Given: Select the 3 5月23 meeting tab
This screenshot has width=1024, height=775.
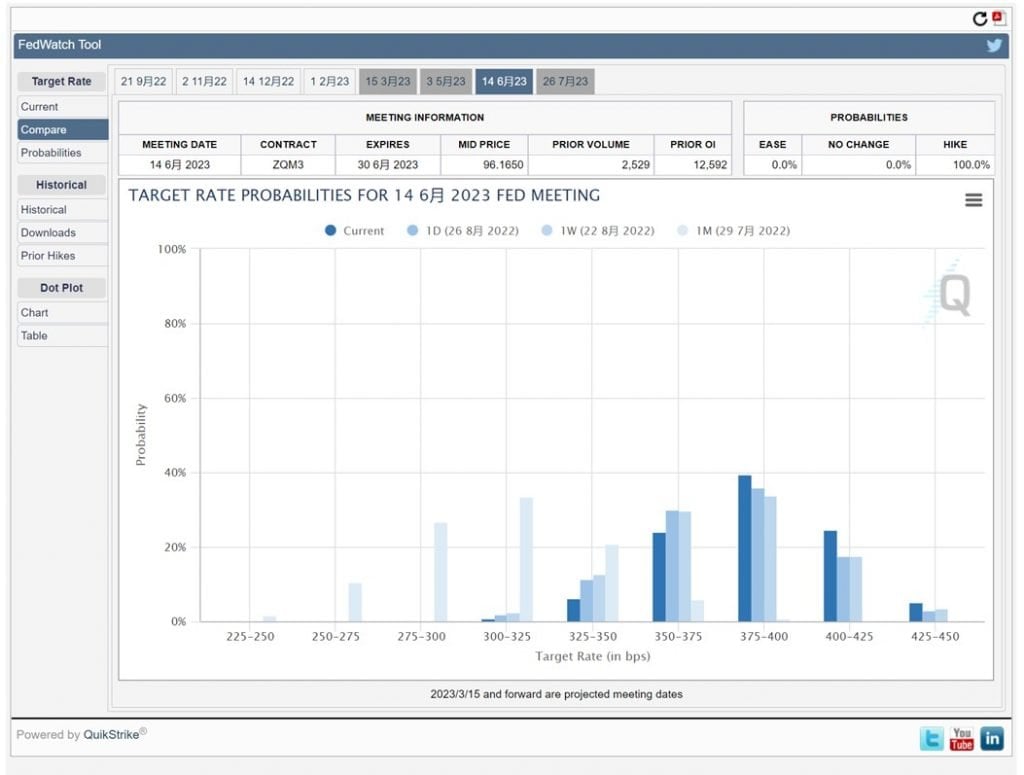Looking at the screenshot, I should (x=446, y=82).
